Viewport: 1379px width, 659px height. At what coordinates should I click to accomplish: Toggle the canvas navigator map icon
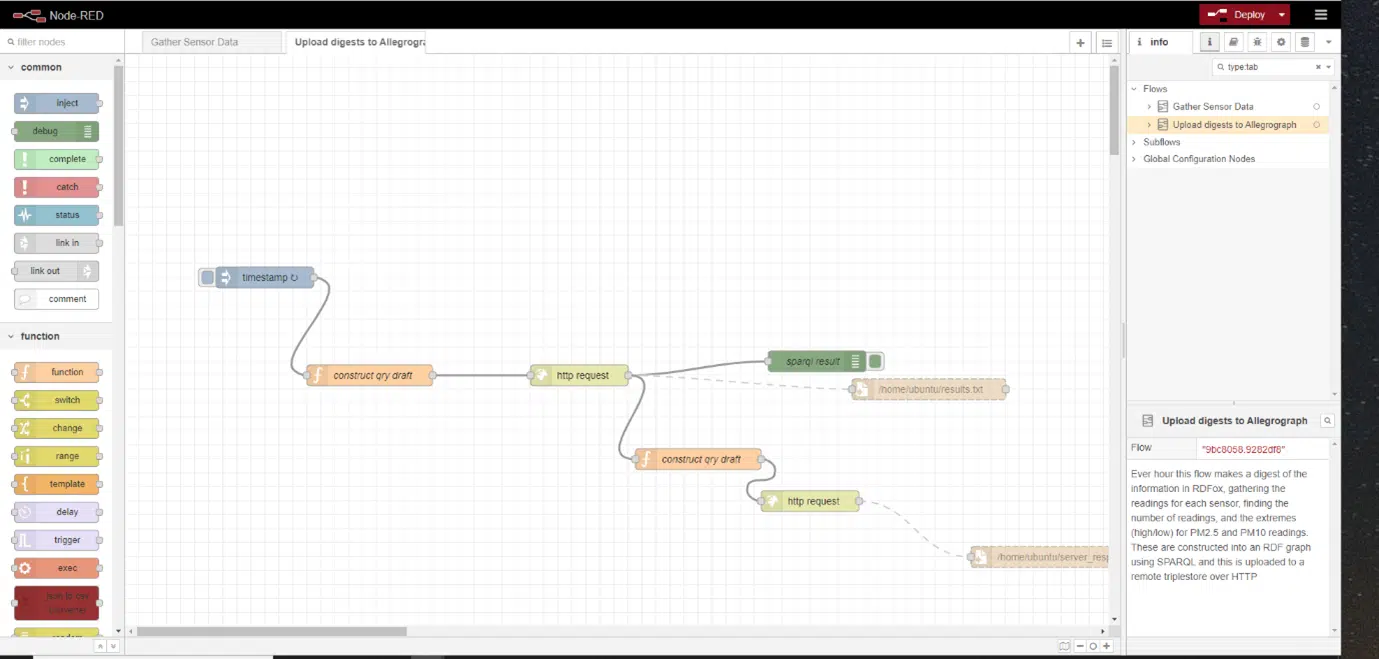[x=1065, y=646]
